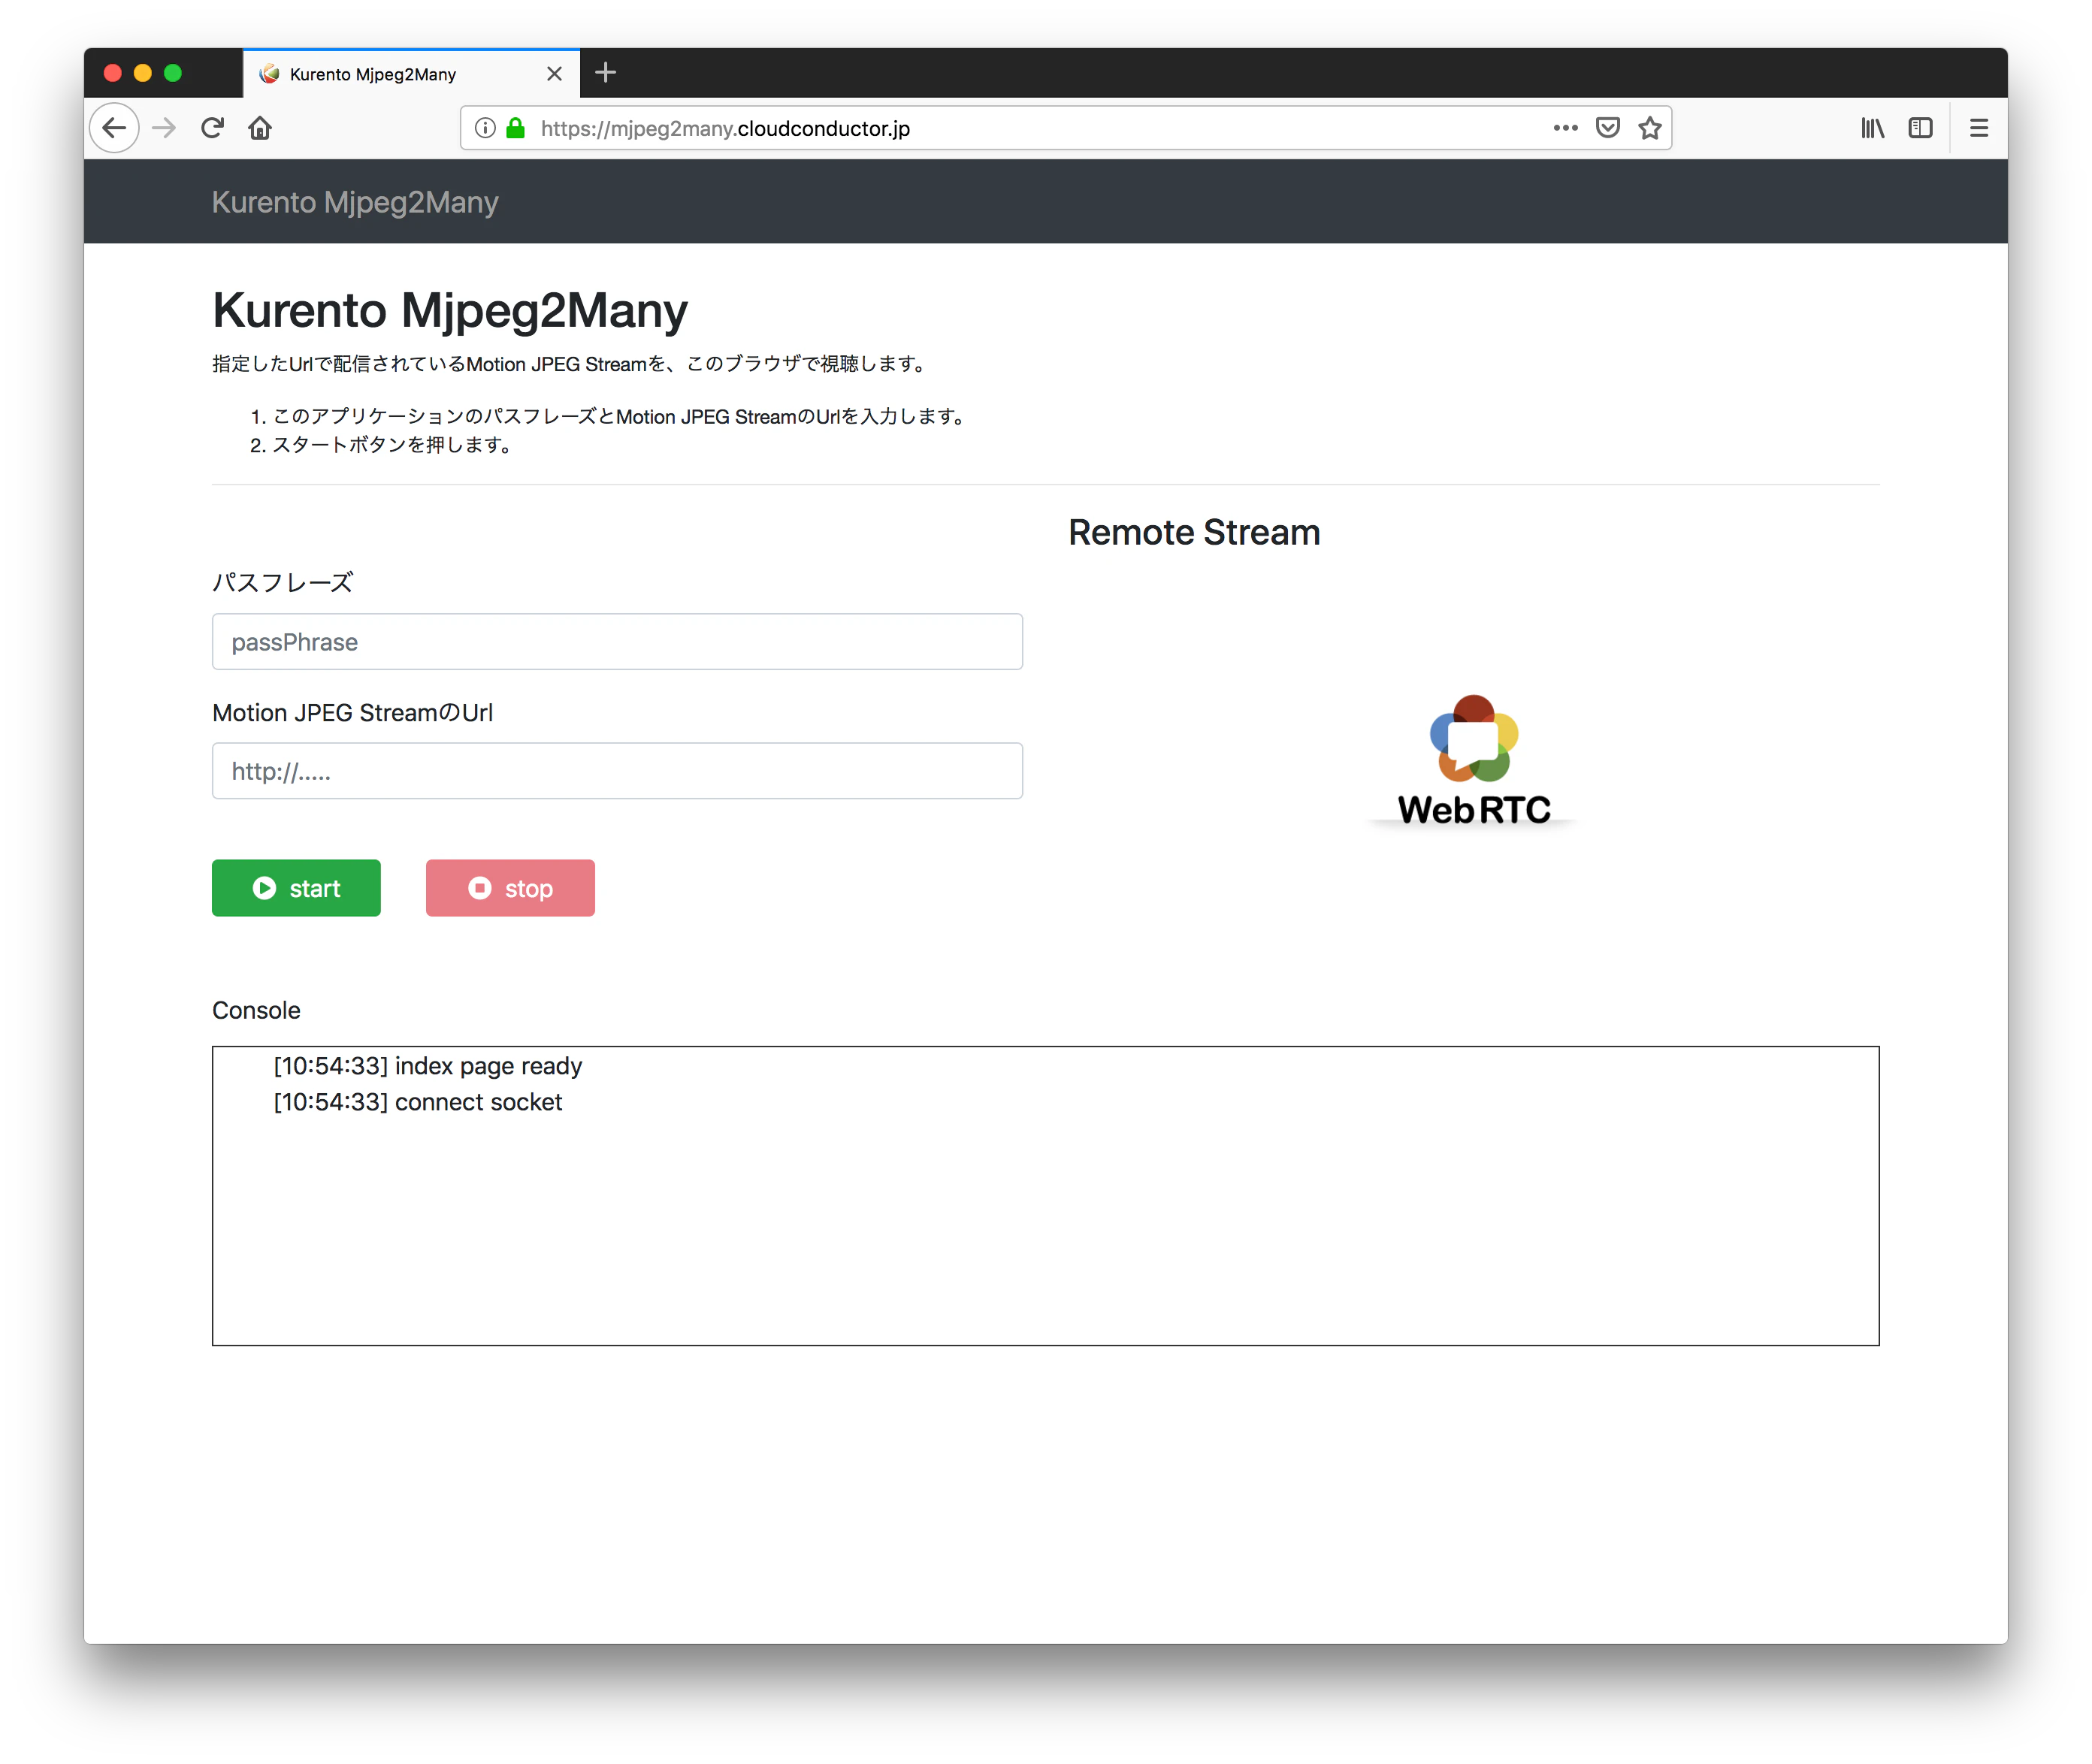Close the Kurento Mjpeg2Many tab
The height and width of the screenshot is (1764, 2092).
coord(554,74)
